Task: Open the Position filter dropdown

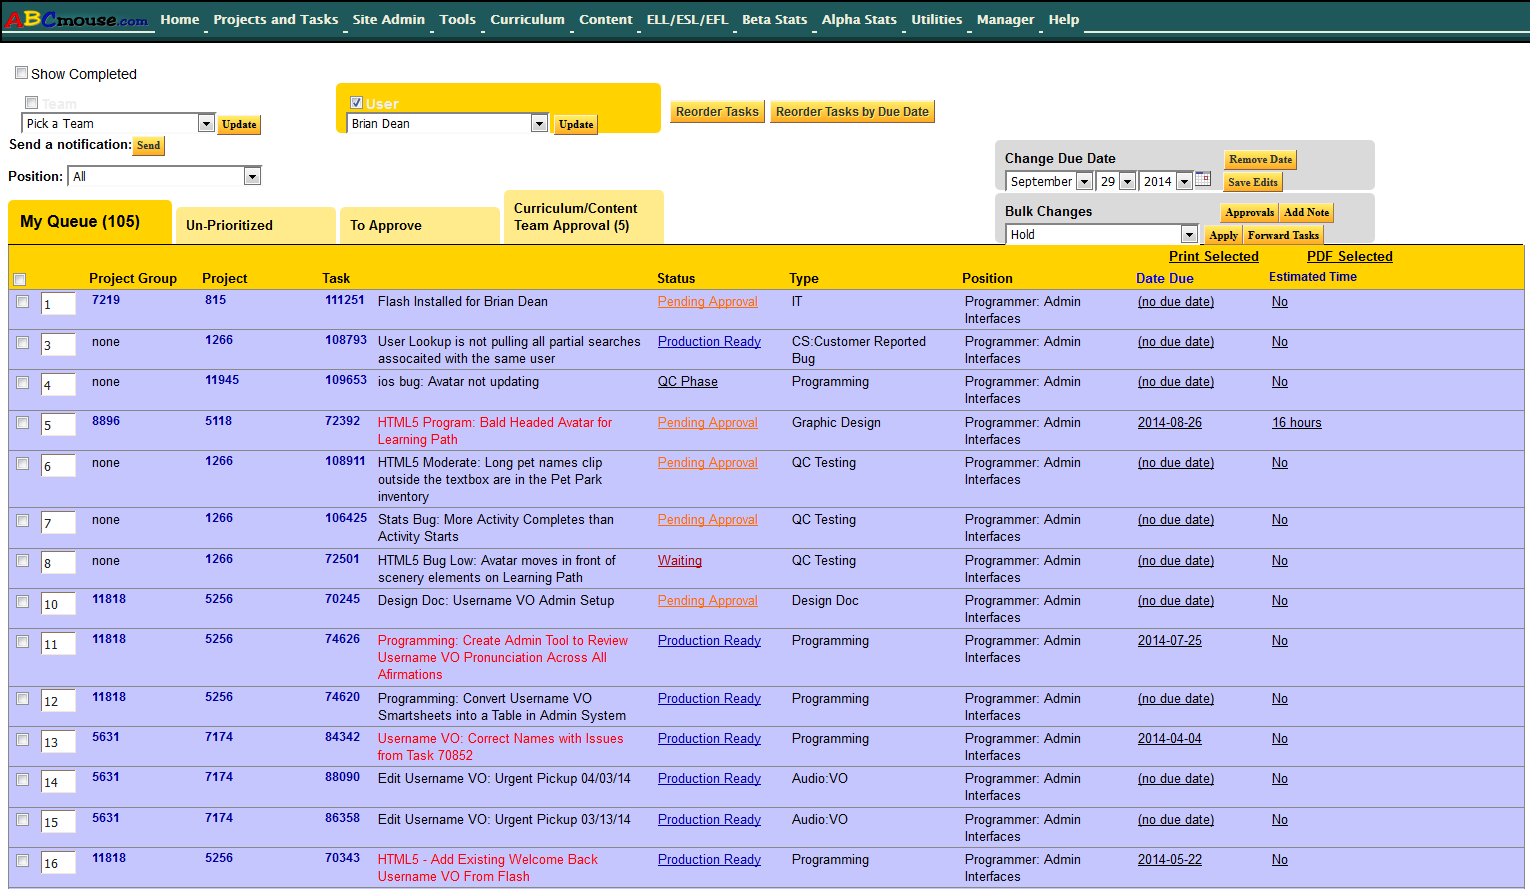Action: coord(252,177)
